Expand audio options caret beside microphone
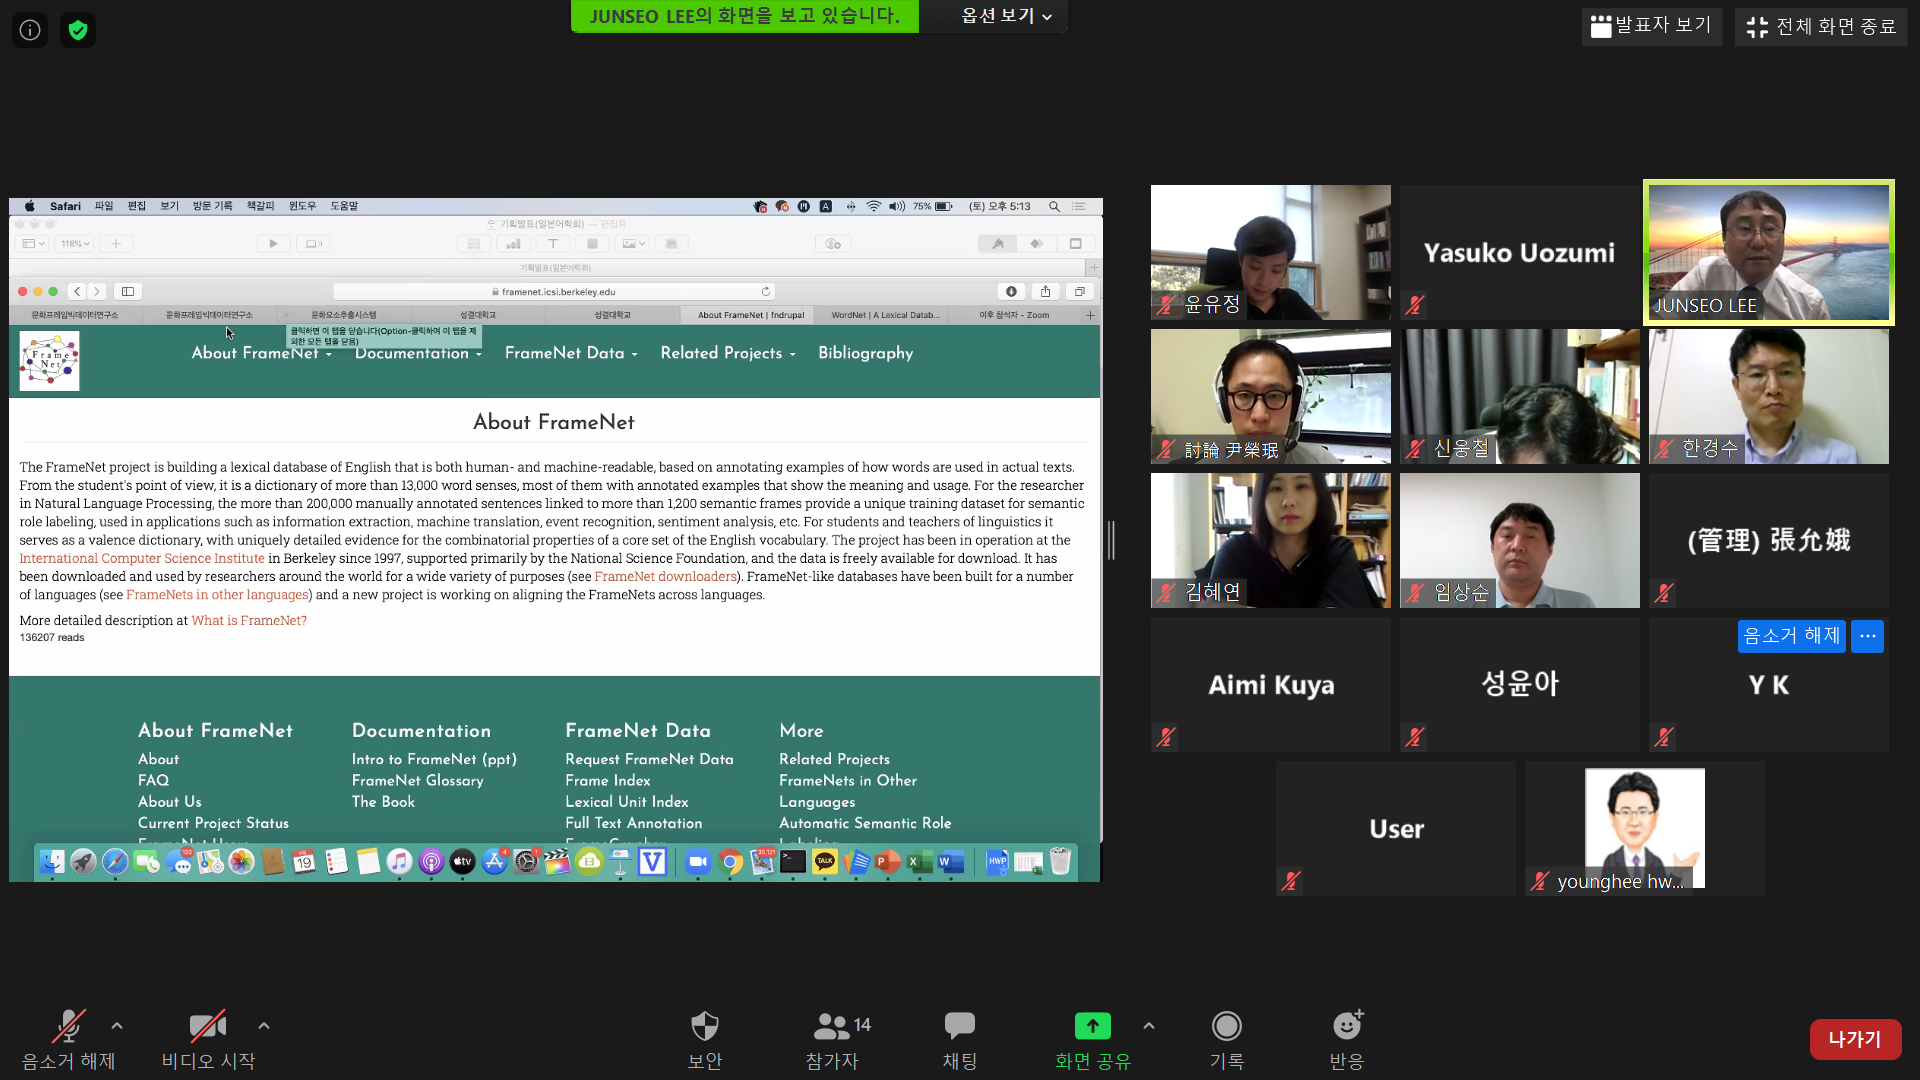Screen dimensions: 1920x1080 pos(117,1026)
